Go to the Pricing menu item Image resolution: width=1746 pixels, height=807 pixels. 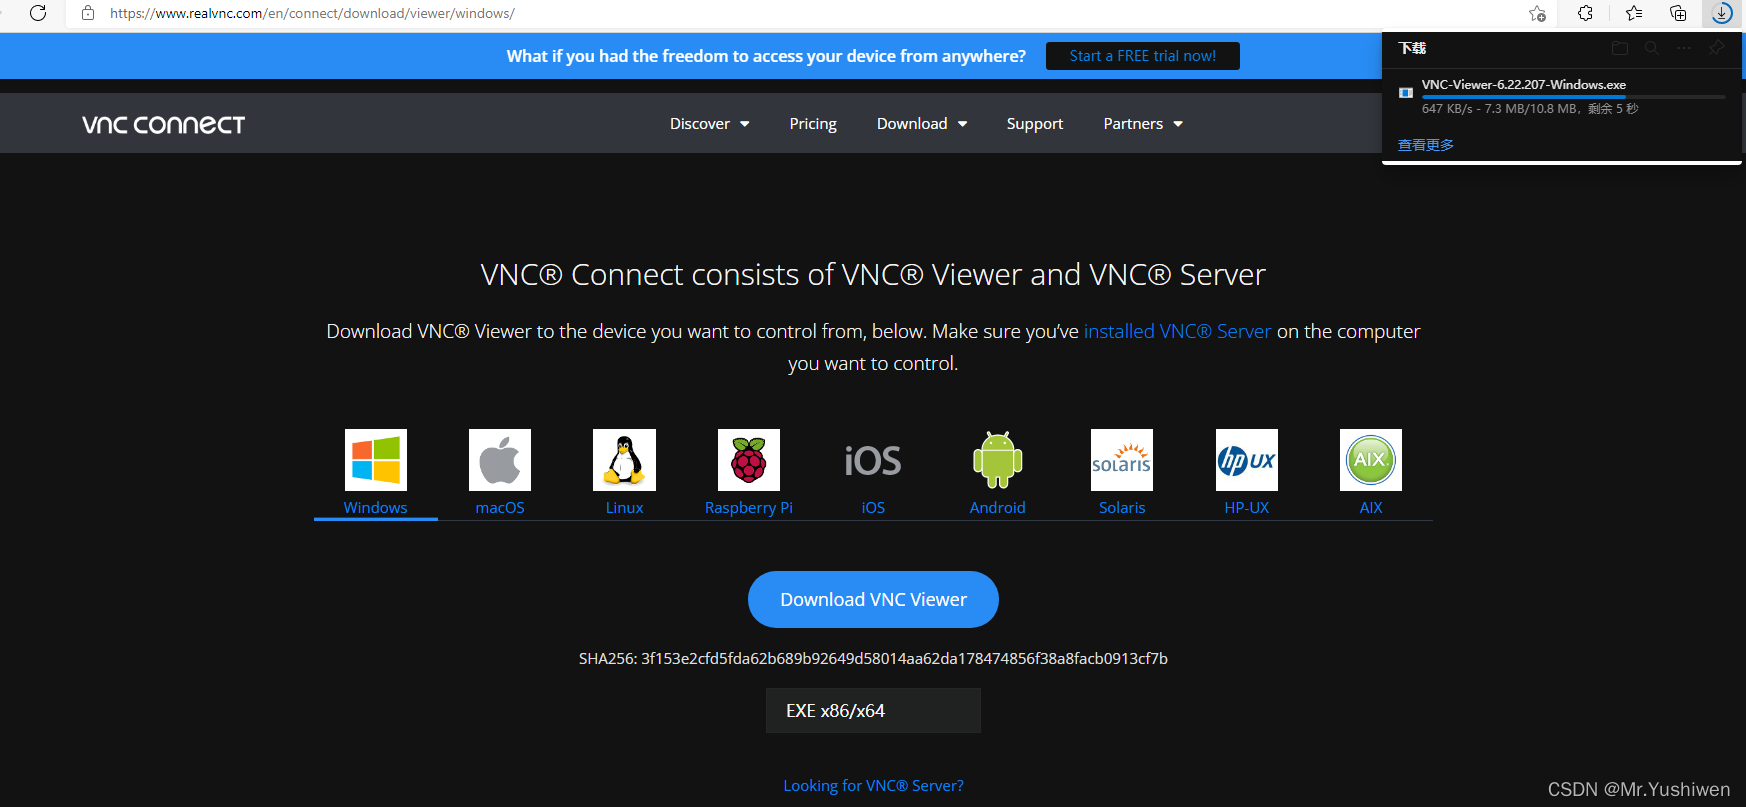point(812,124)
